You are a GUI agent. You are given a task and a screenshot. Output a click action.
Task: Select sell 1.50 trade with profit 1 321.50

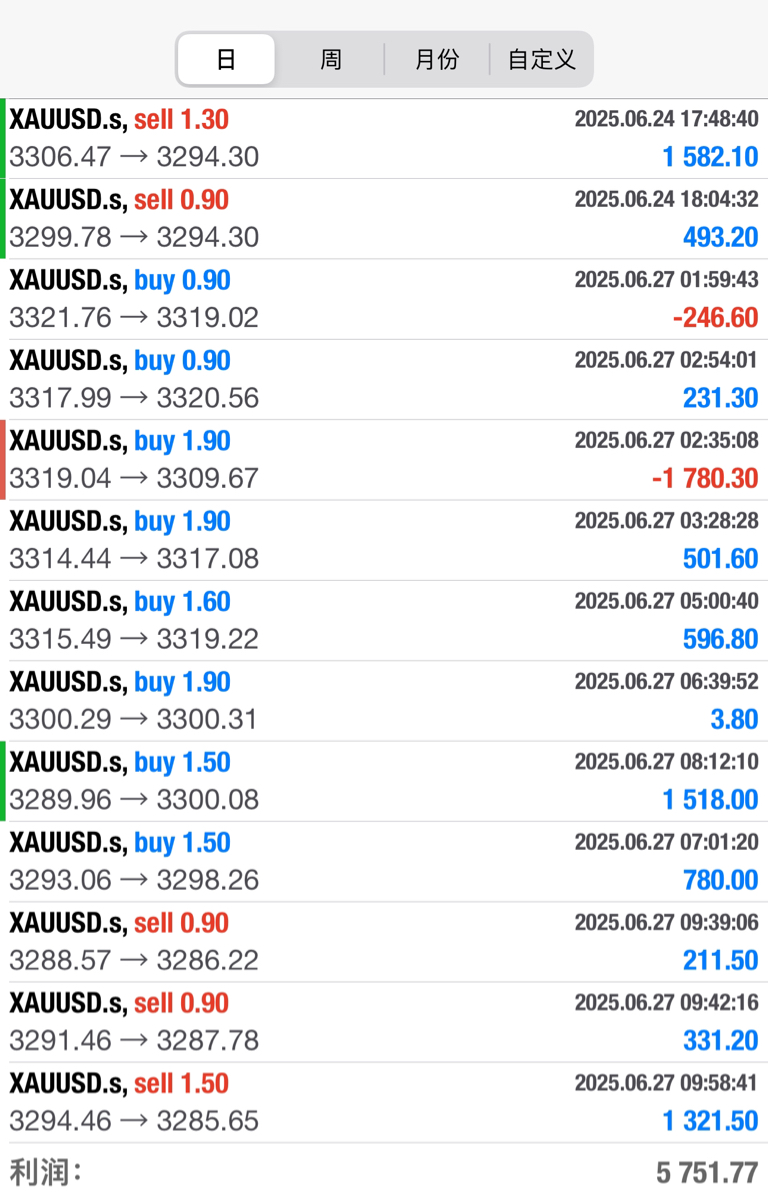click(384, 1103)
